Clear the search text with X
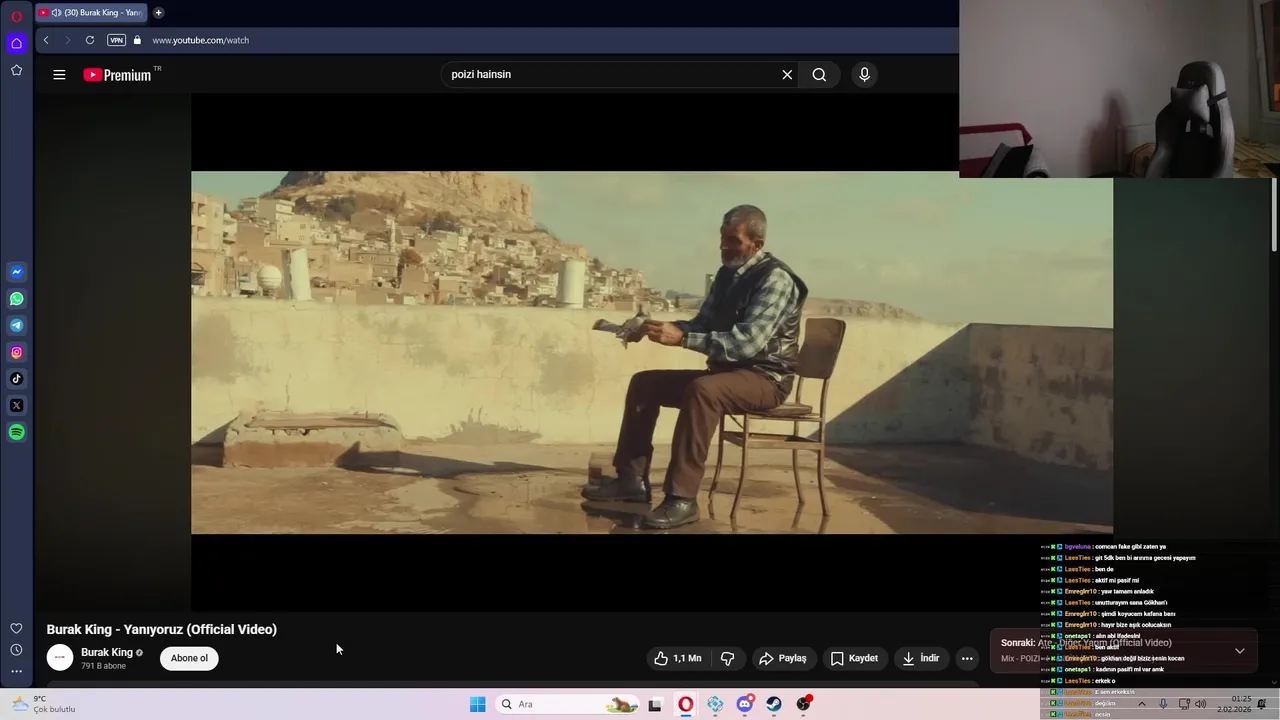 (787, 74)
